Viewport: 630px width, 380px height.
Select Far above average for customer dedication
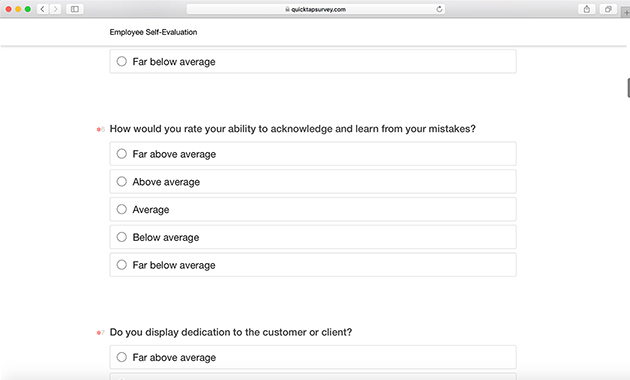[313, 357]
